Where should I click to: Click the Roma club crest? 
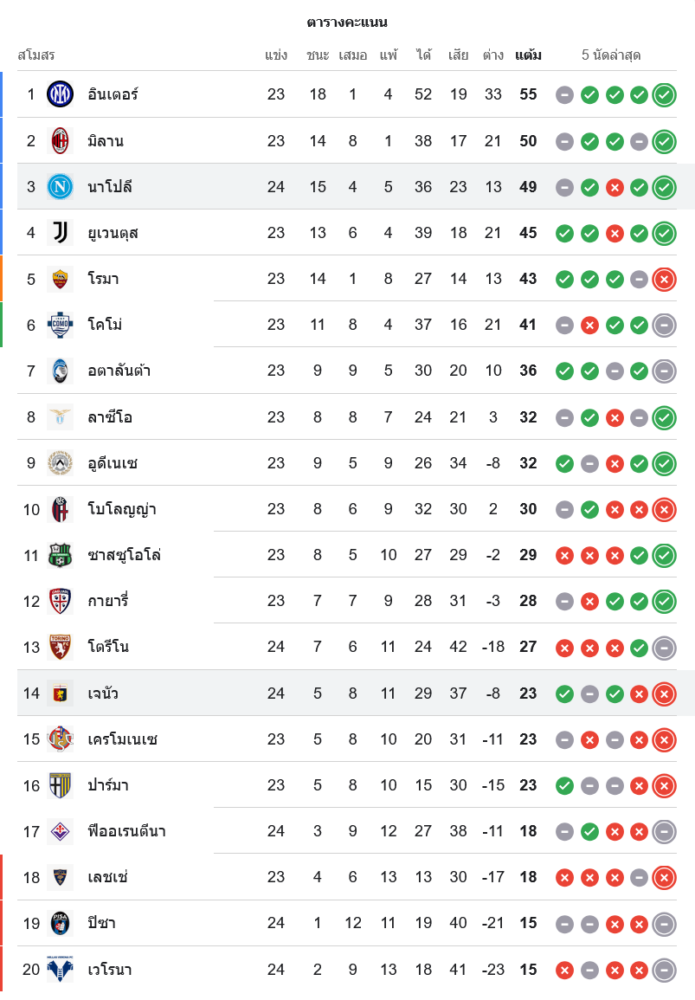click(61, 279)
